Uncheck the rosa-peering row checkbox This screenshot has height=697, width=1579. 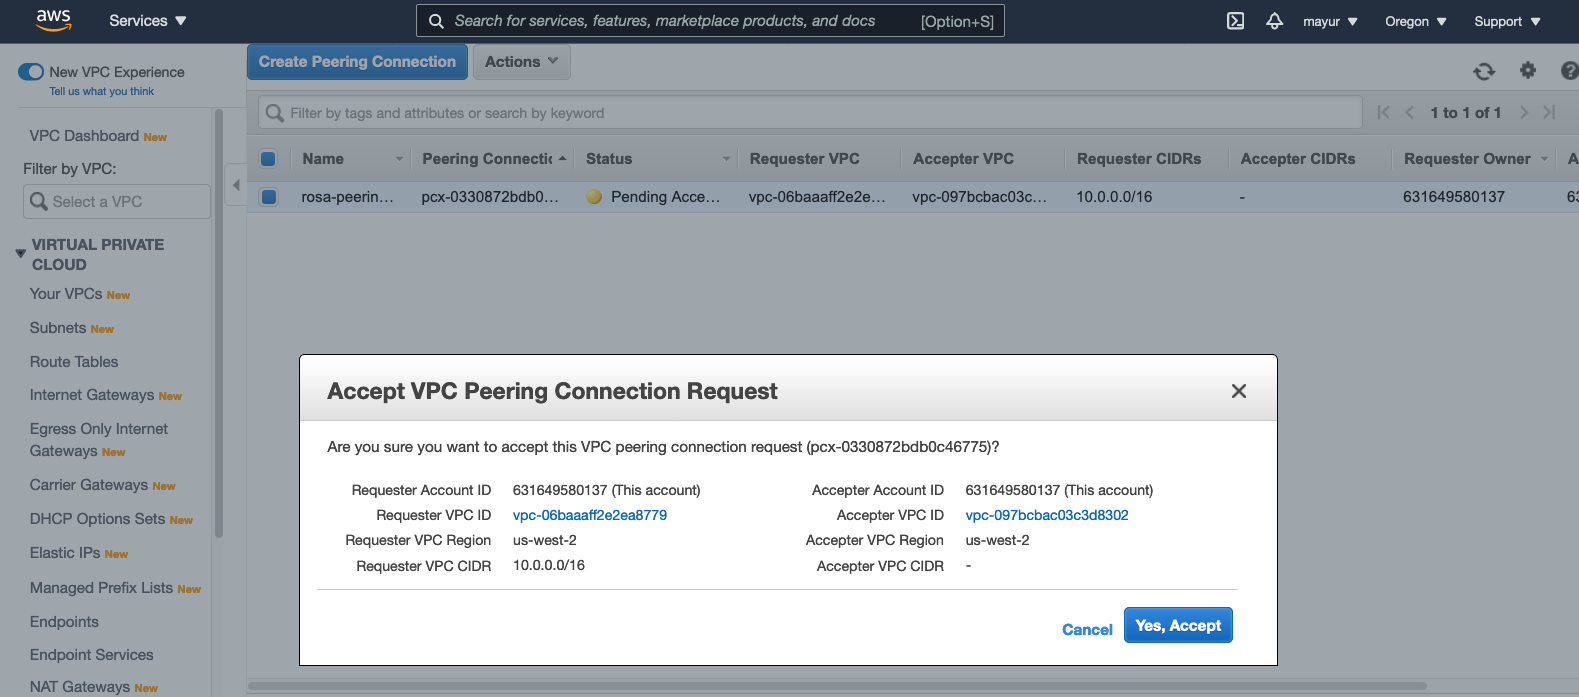pyautogui.click(x=269, y=197)
